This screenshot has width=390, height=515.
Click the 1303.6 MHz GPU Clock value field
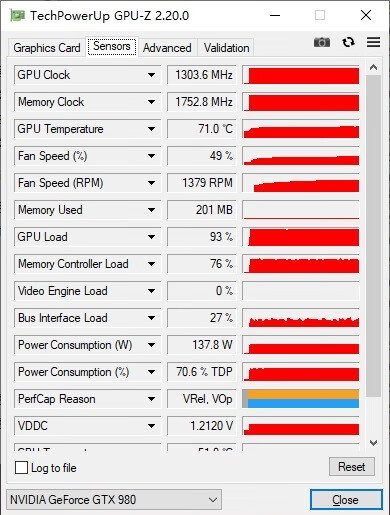[x=202, y=75]
